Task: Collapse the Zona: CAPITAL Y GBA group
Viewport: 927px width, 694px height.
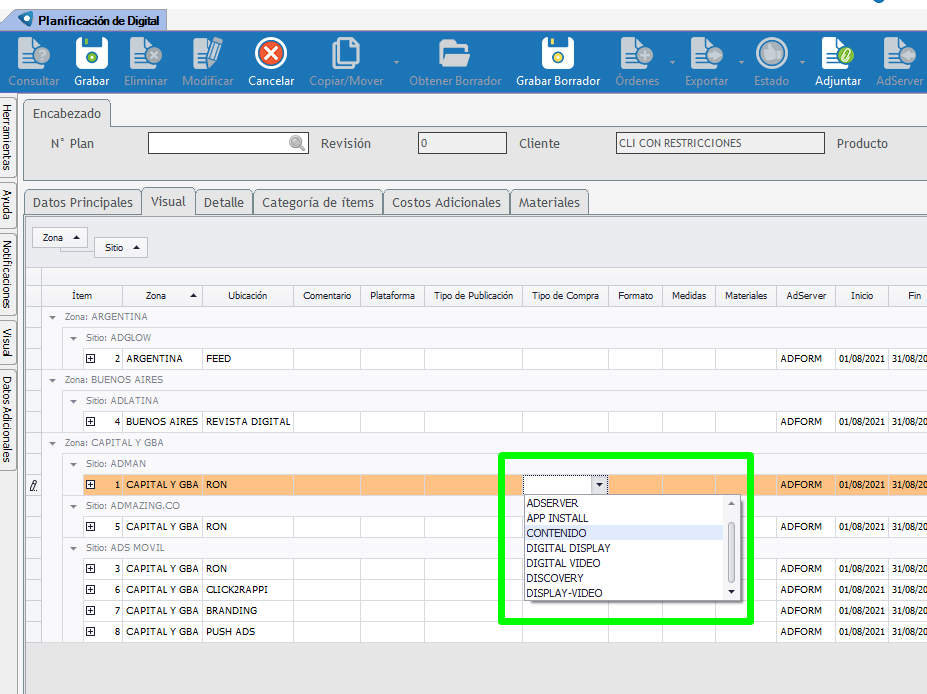Action: point(53,443)
